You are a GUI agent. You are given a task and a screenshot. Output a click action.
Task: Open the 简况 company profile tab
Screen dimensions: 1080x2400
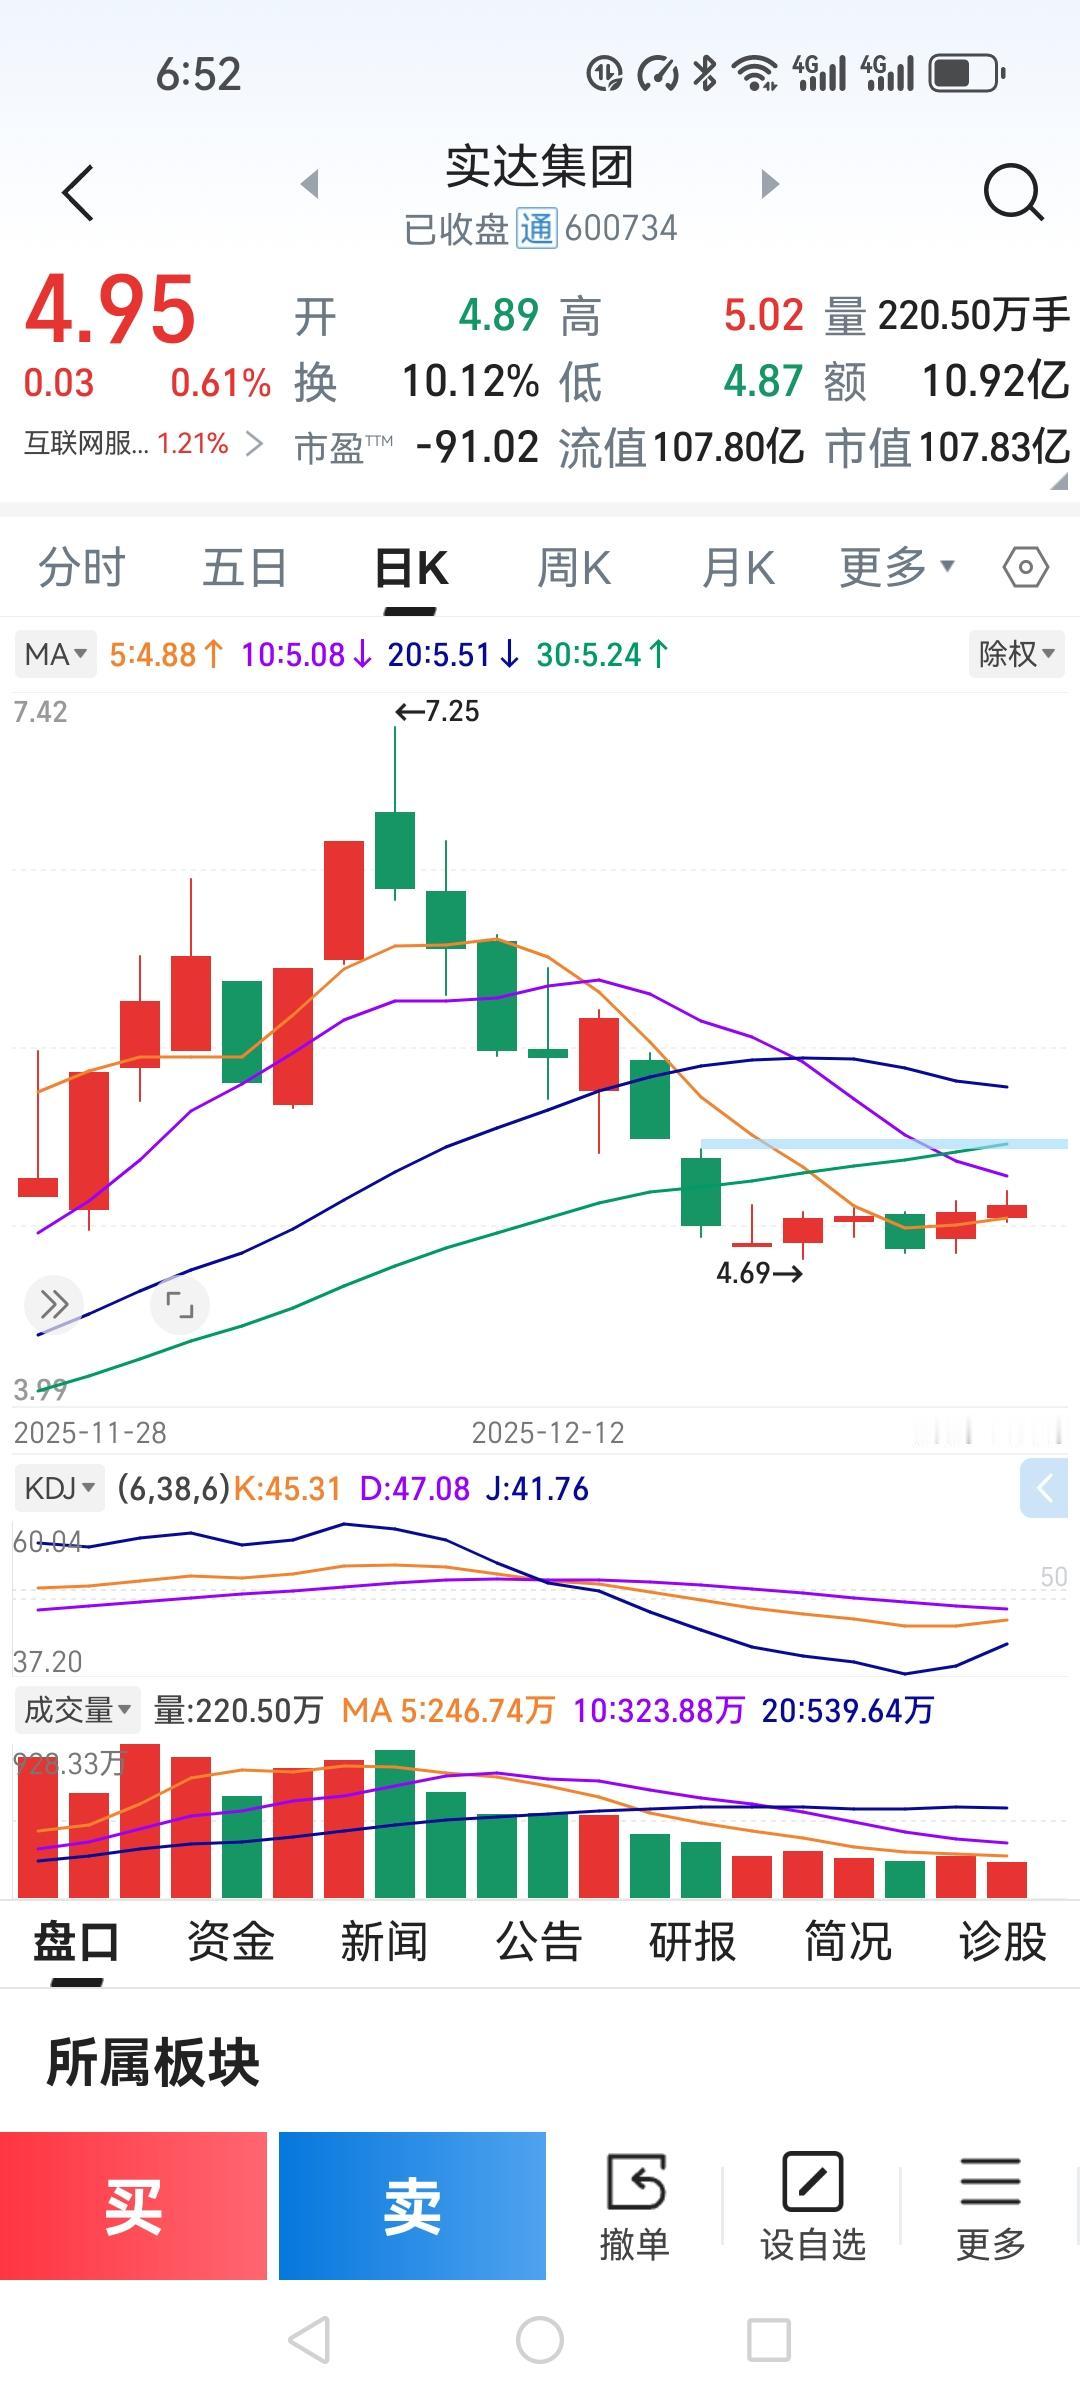click(848, 1942)
